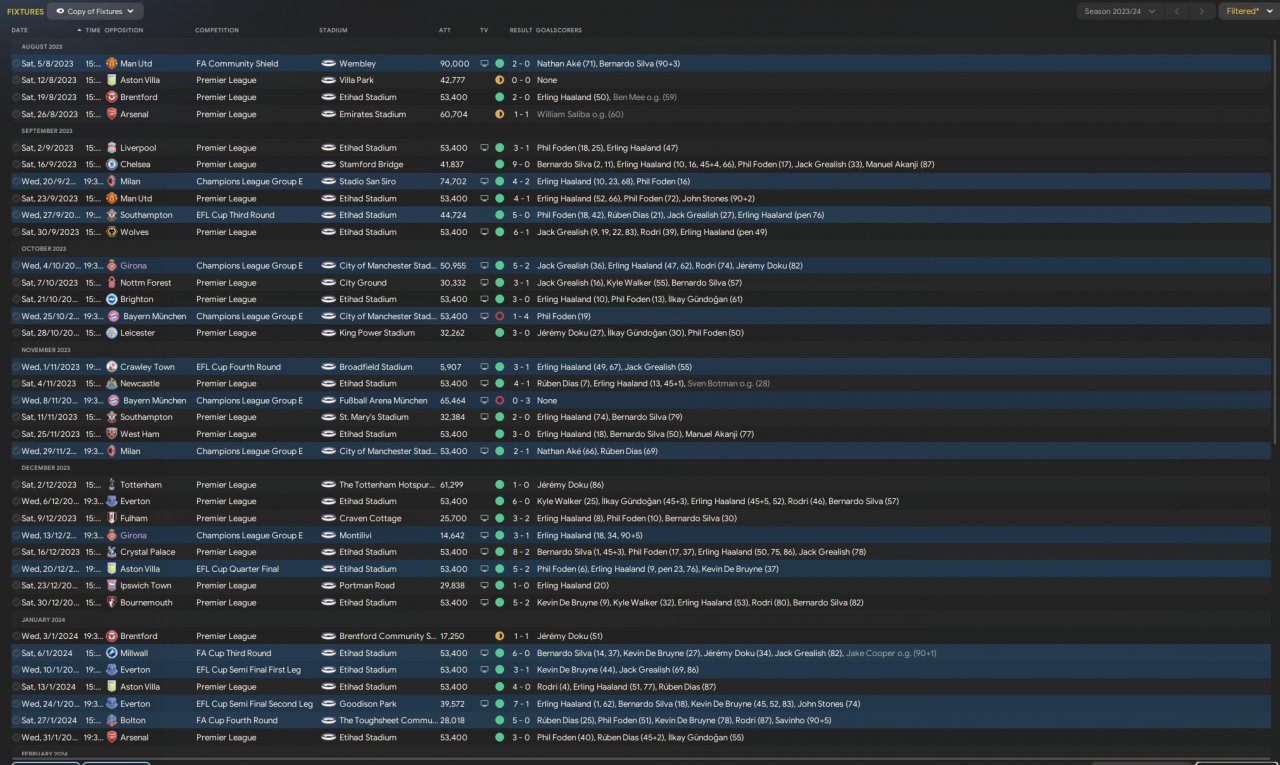This screenshot has width=1280, height=765.
Task: Click the Bolton club badge
Action: pos(112,720)
